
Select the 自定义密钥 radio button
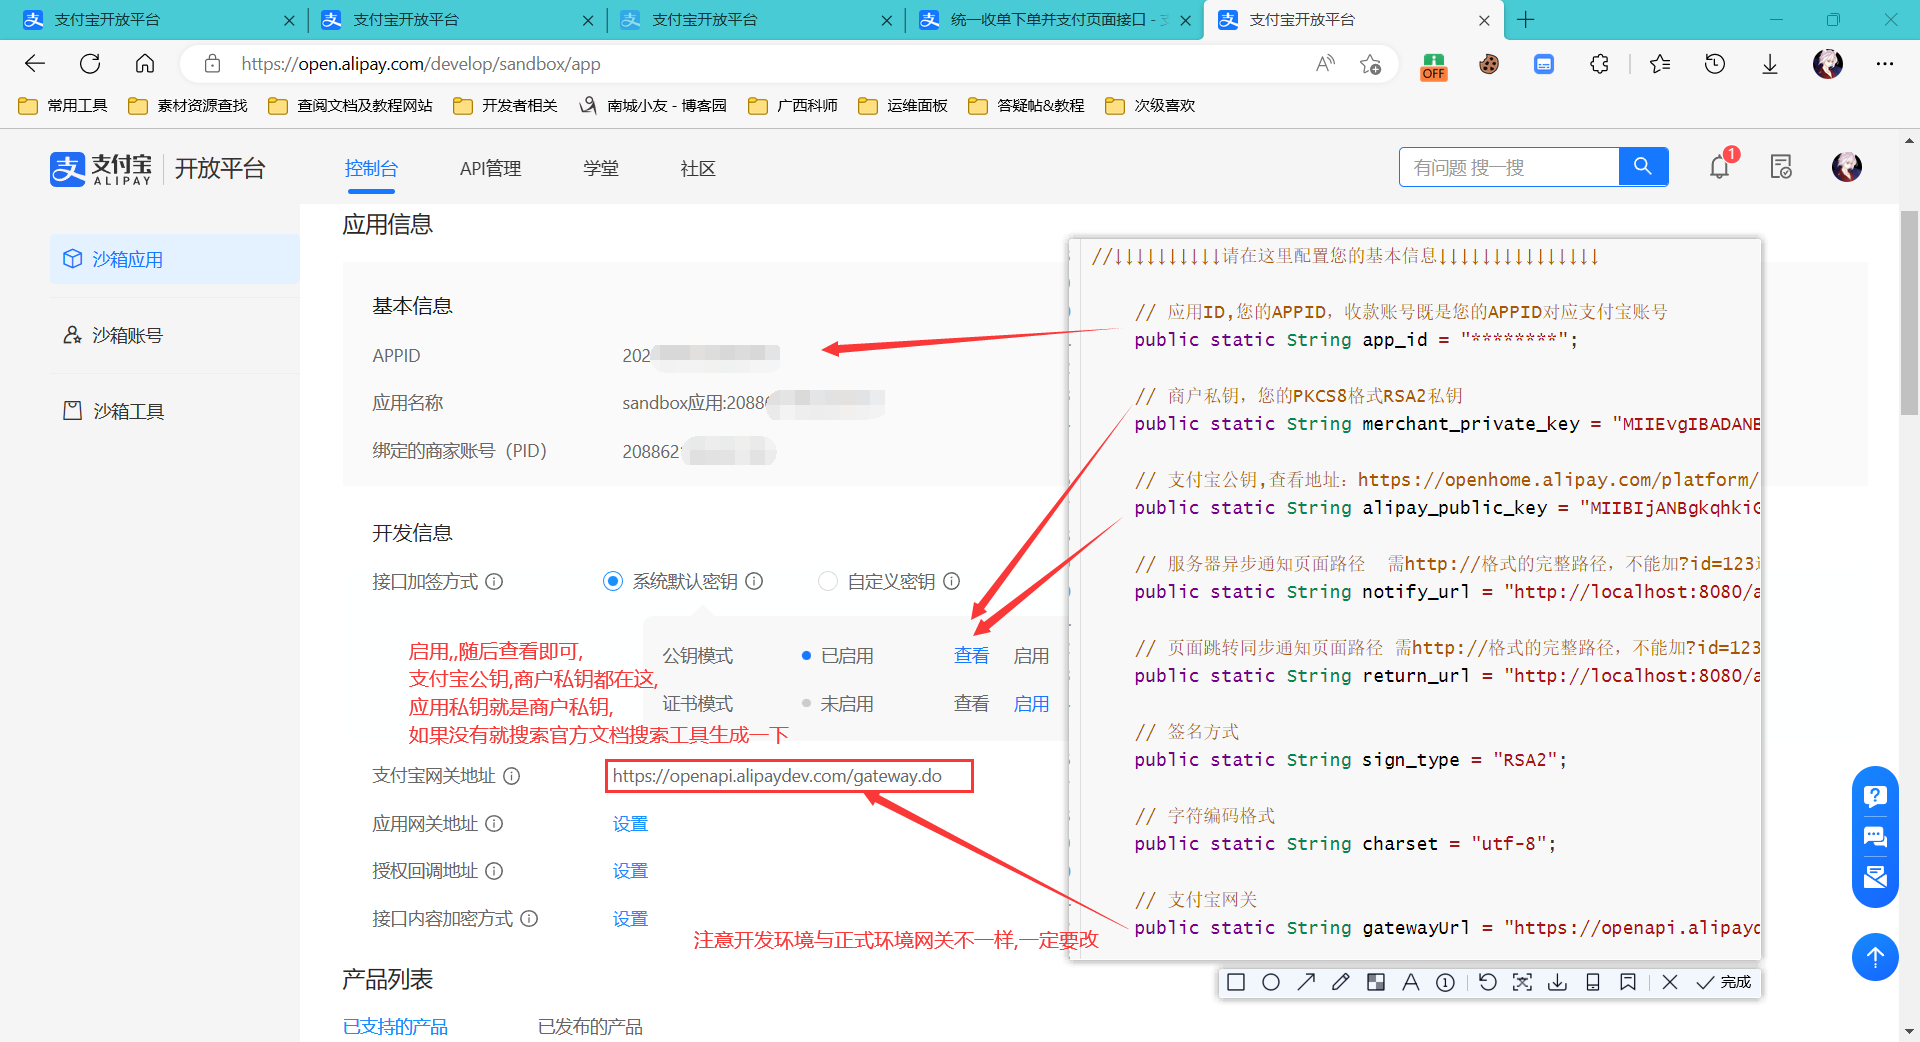point(828,581)
